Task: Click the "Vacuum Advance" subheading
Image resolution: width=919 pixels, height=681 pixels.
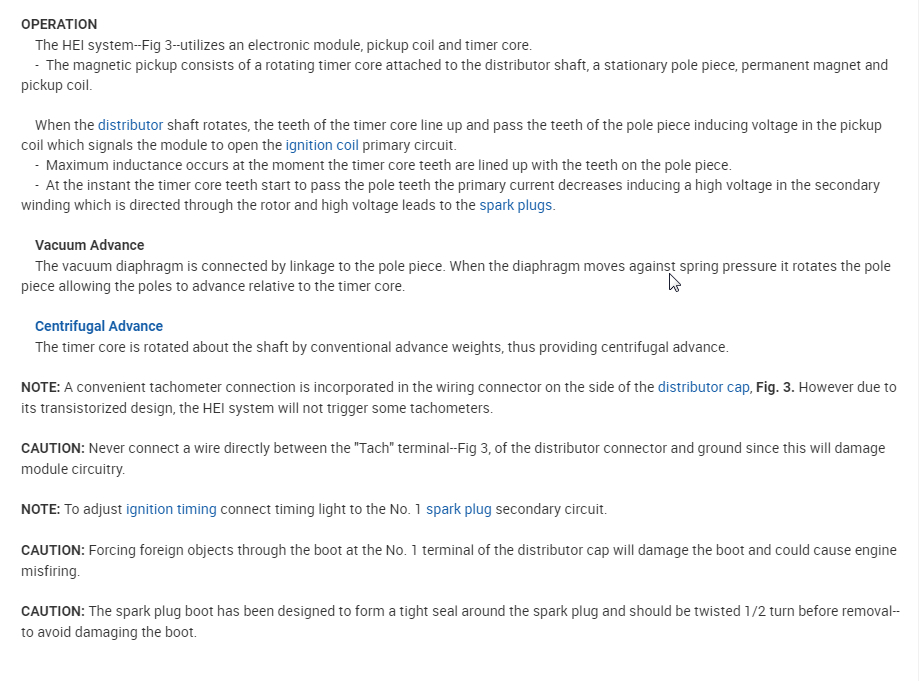Action: tap(89, 245)
